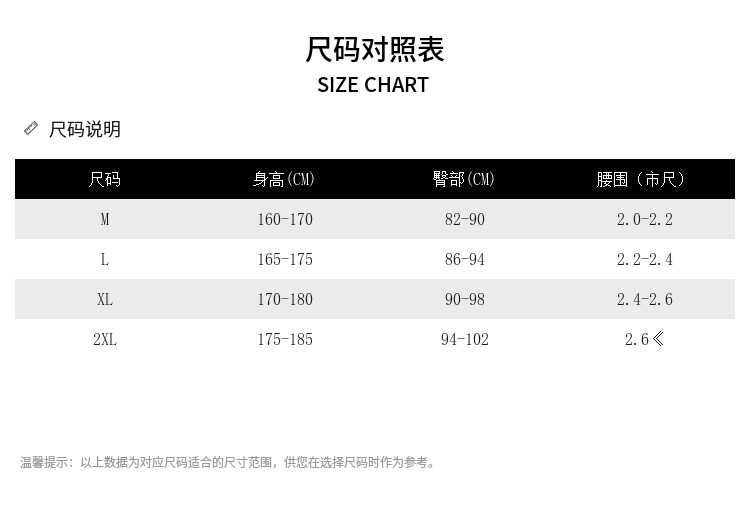Screen dimensions: 750x506
Task: Click the 90-98 hip value
Action: [x=465, y=300]
